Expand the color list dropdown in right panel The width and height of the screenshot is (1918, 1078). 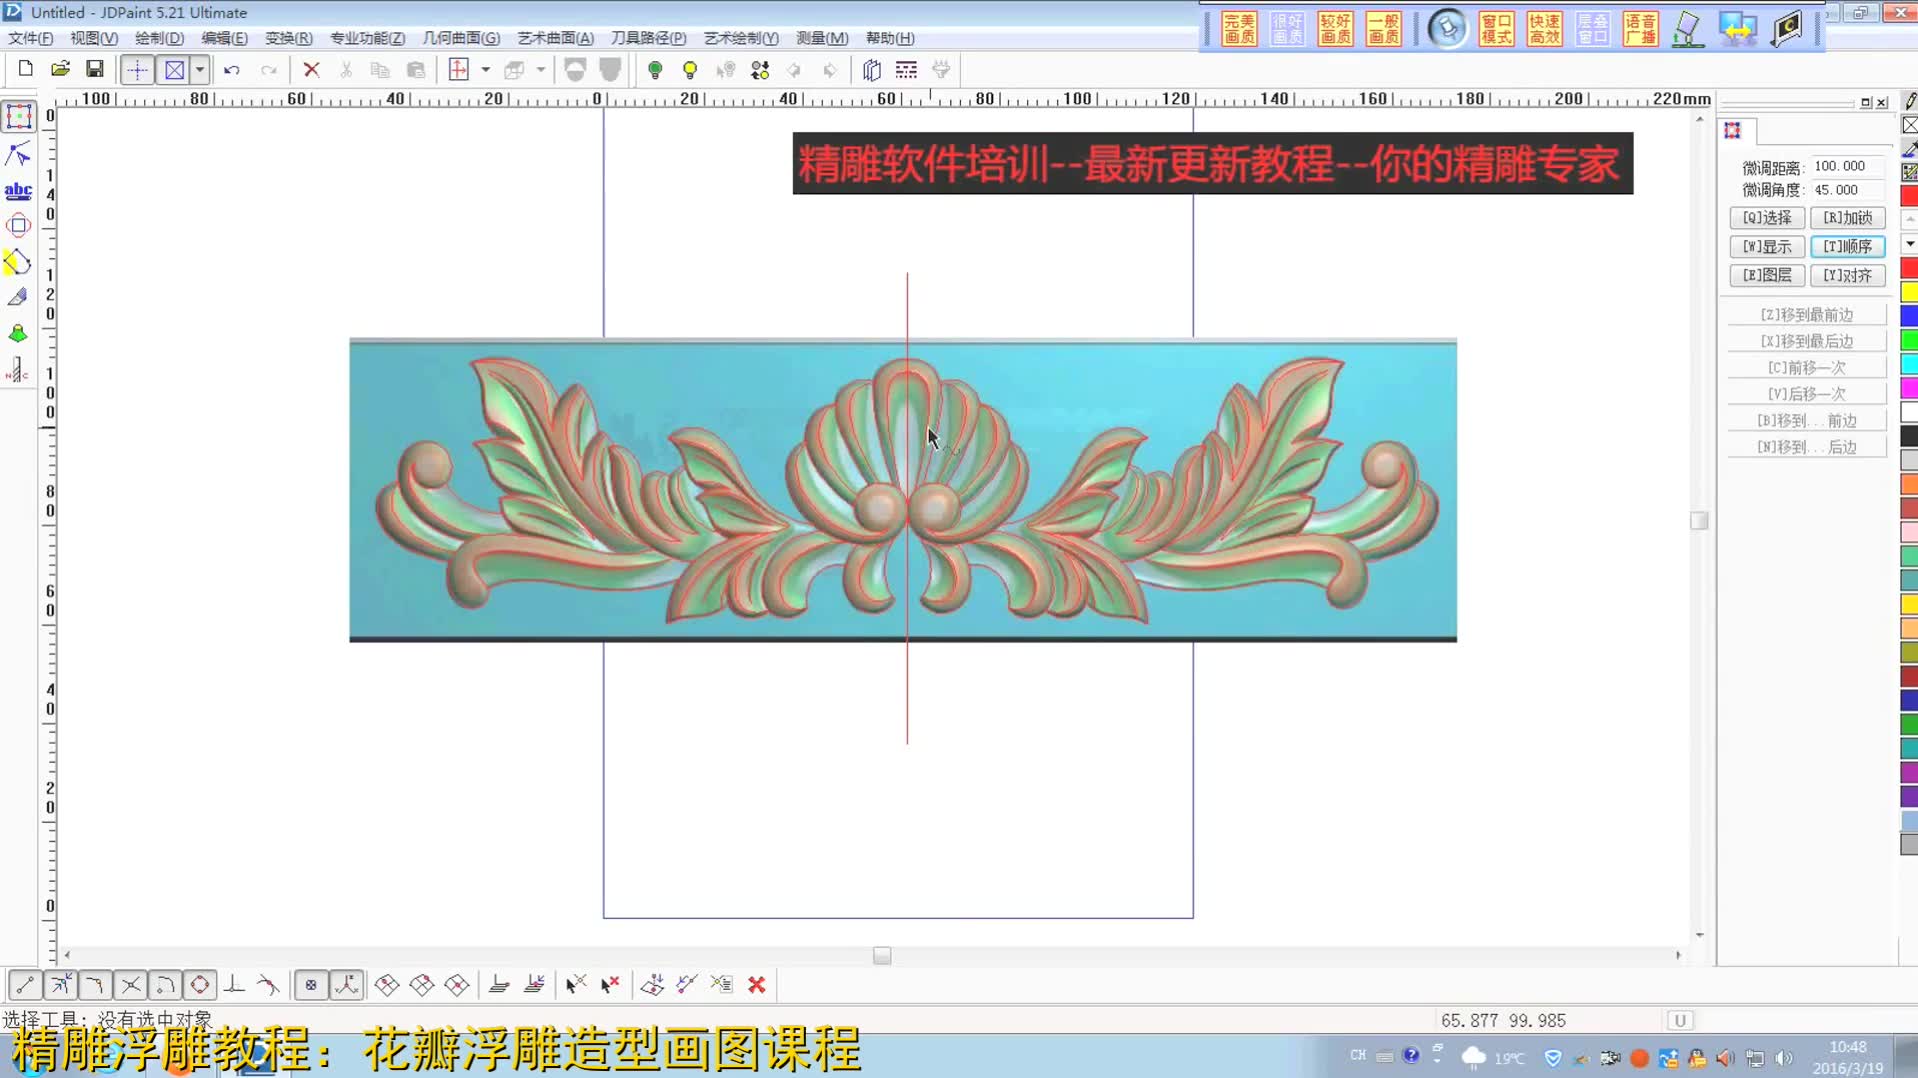point(1908,243)
